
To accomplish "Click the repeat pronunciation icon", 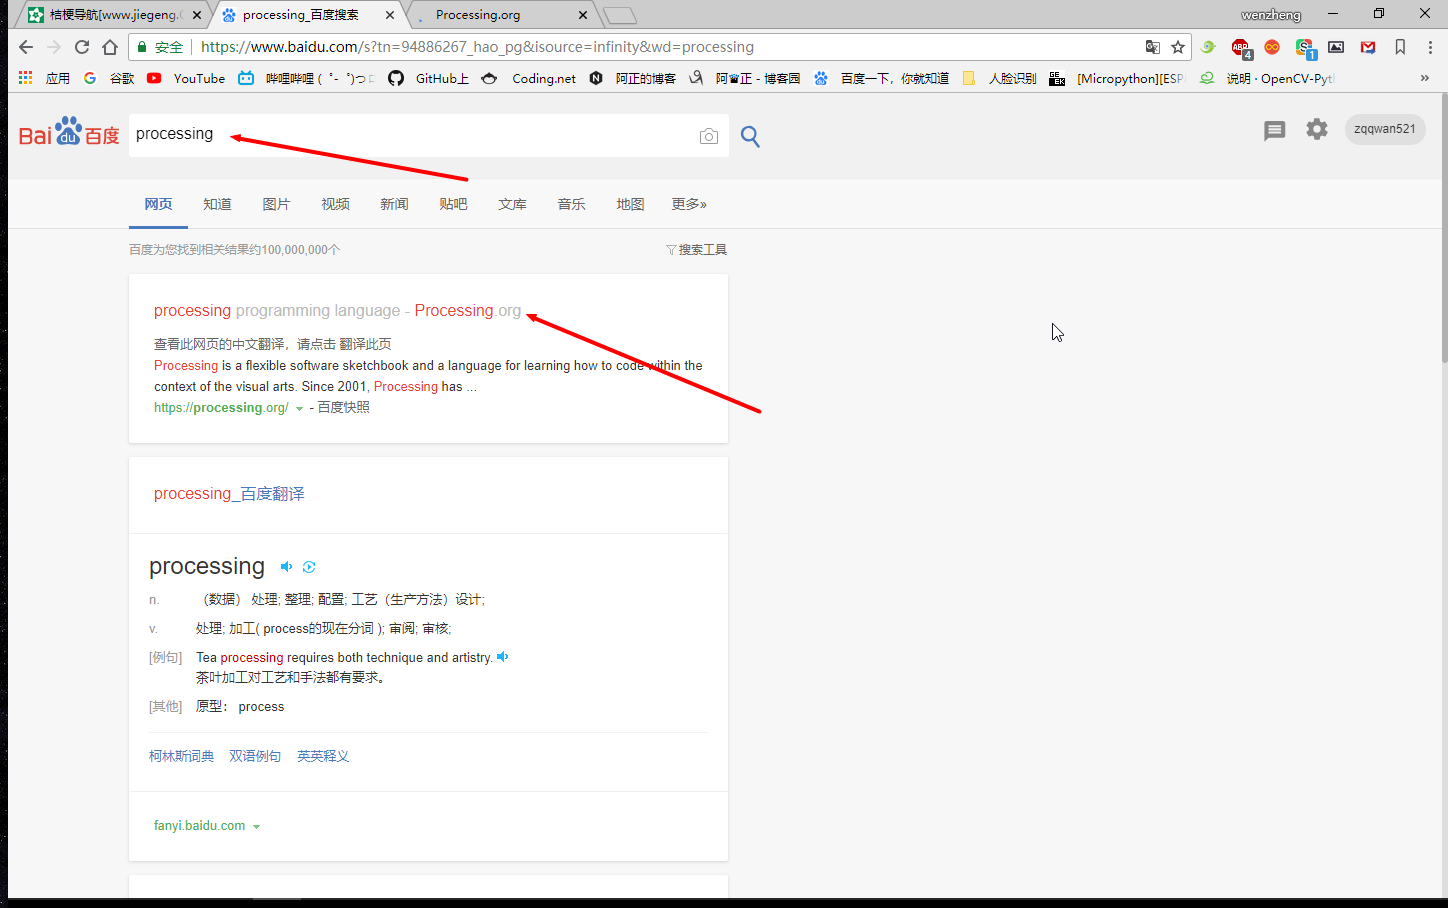I will (x=309, y=567).
